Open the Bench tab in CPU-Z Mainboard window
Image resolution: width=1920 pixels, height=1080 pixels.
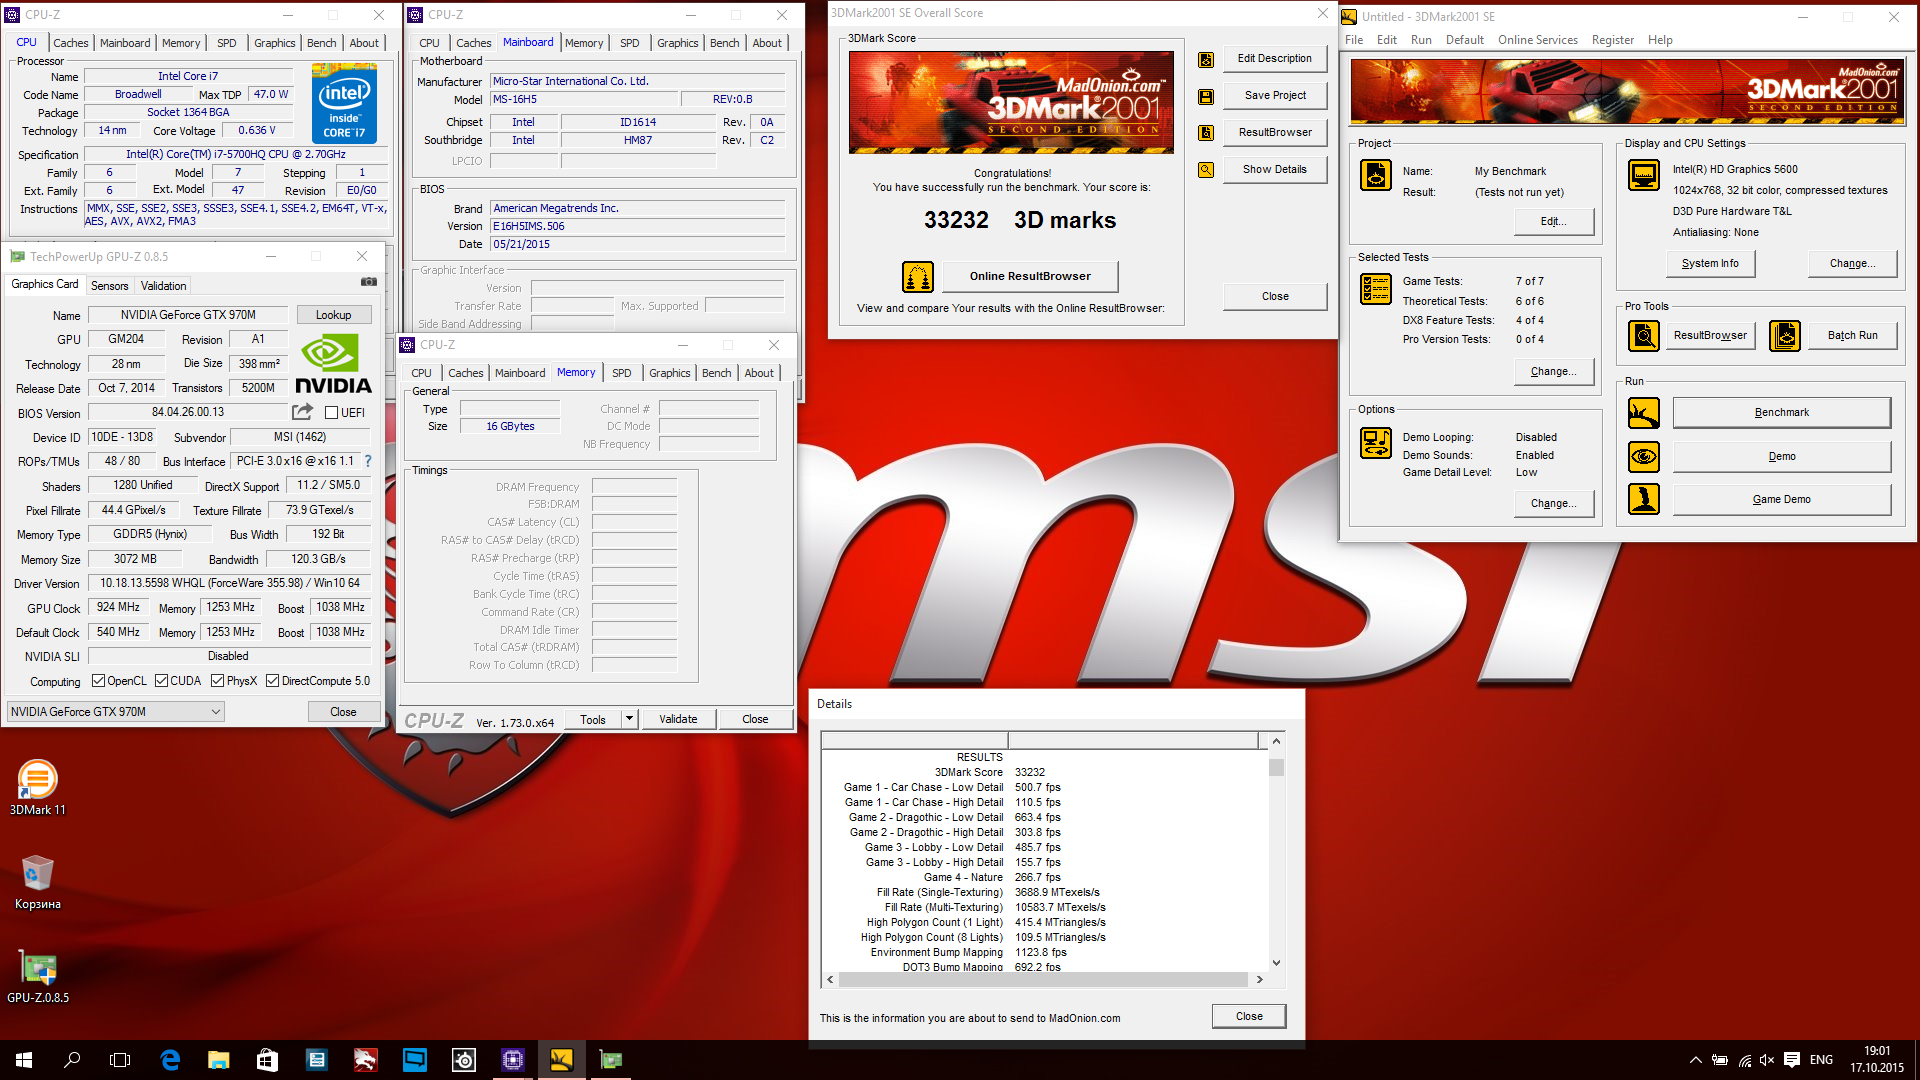point(725,43)
